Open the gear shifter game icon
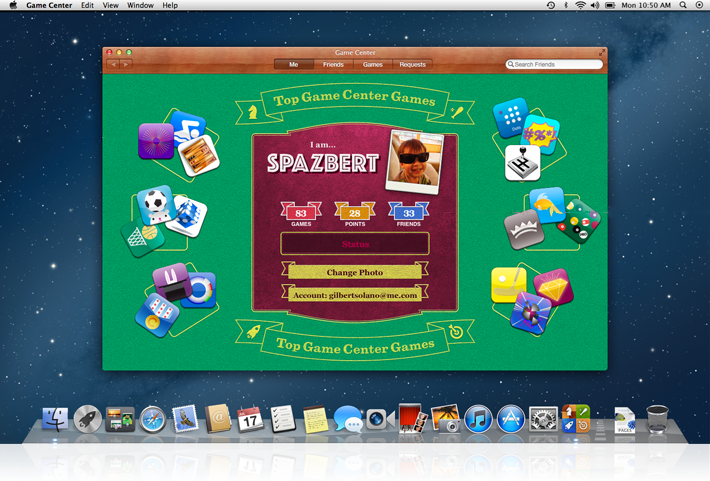The image size is (710, 481). 523,163
